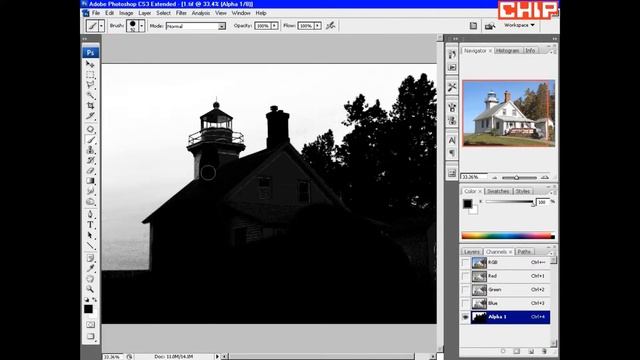Click the toolbox foreground color swatch
Screen dimensions: 640x360
(88, 309)
